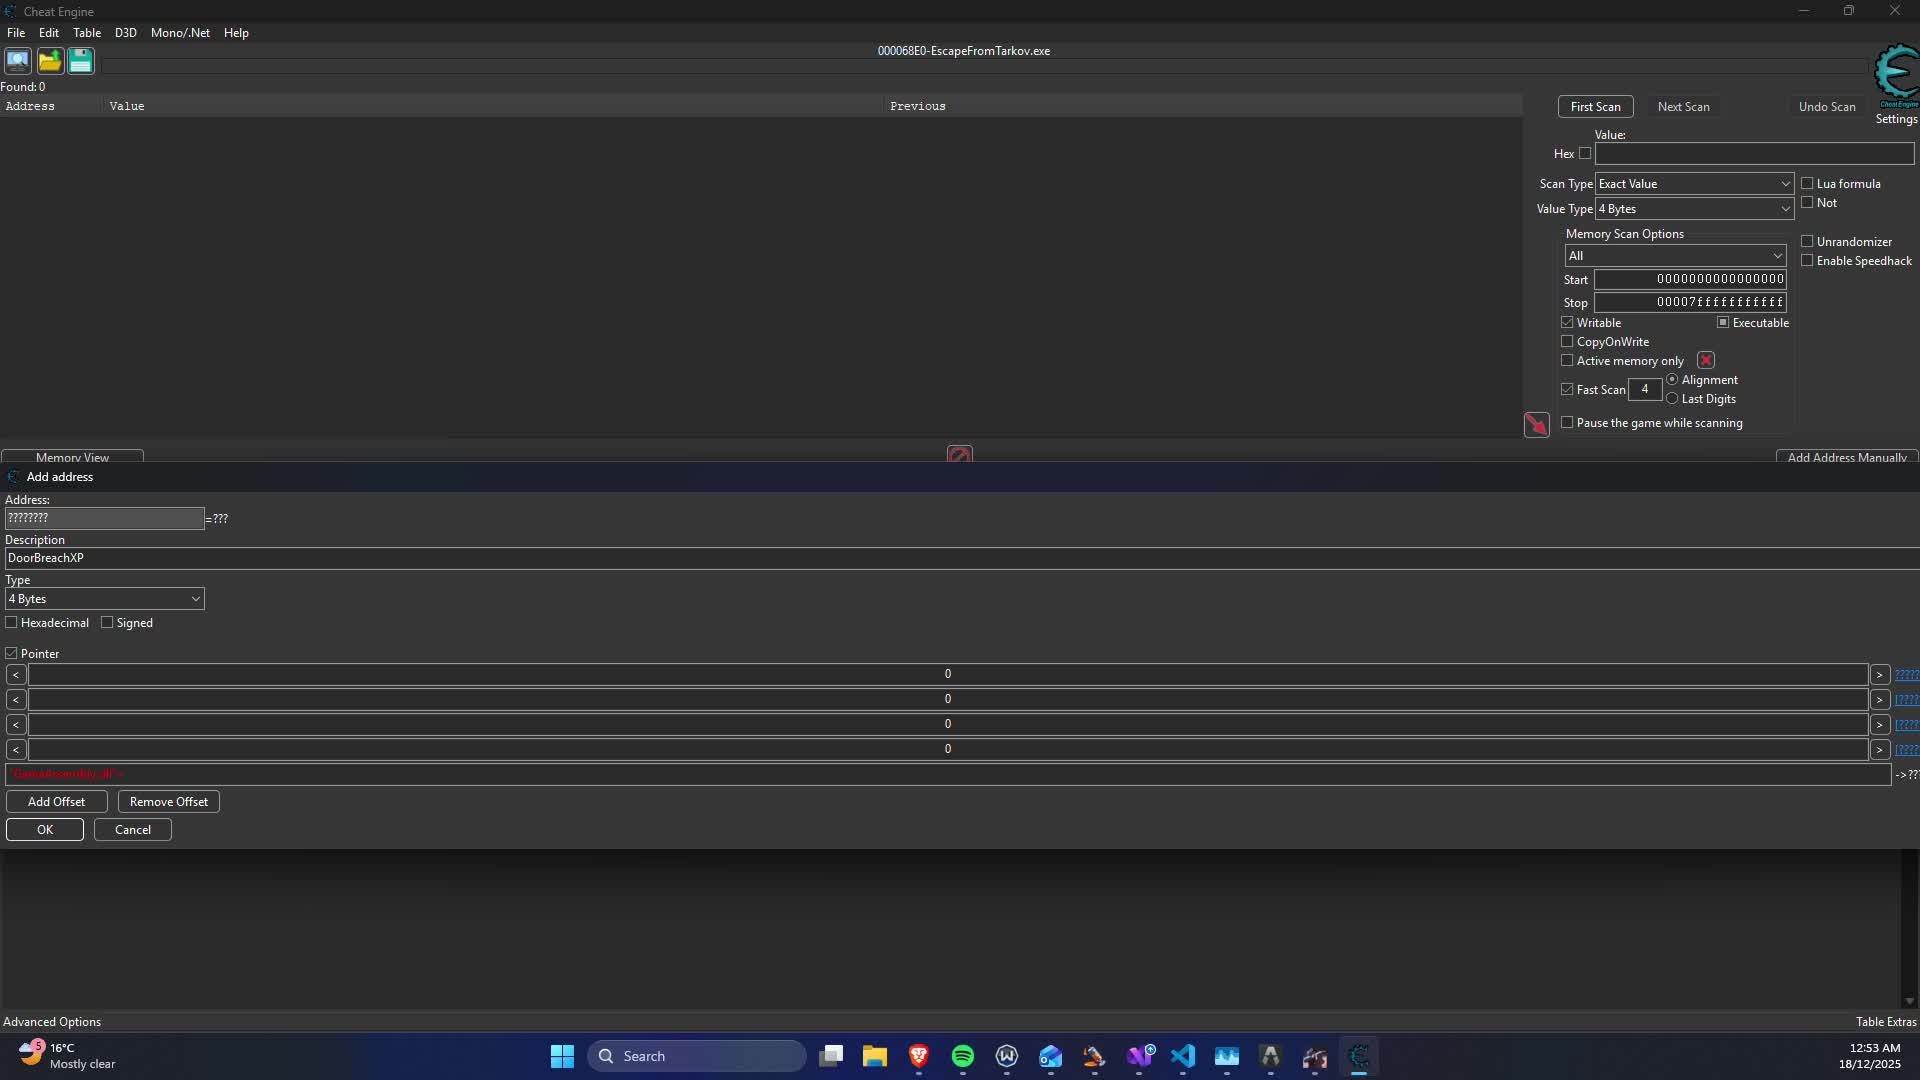Open the Table menu
This screenshot has width=1920, height=1080.
click(87, 33)
